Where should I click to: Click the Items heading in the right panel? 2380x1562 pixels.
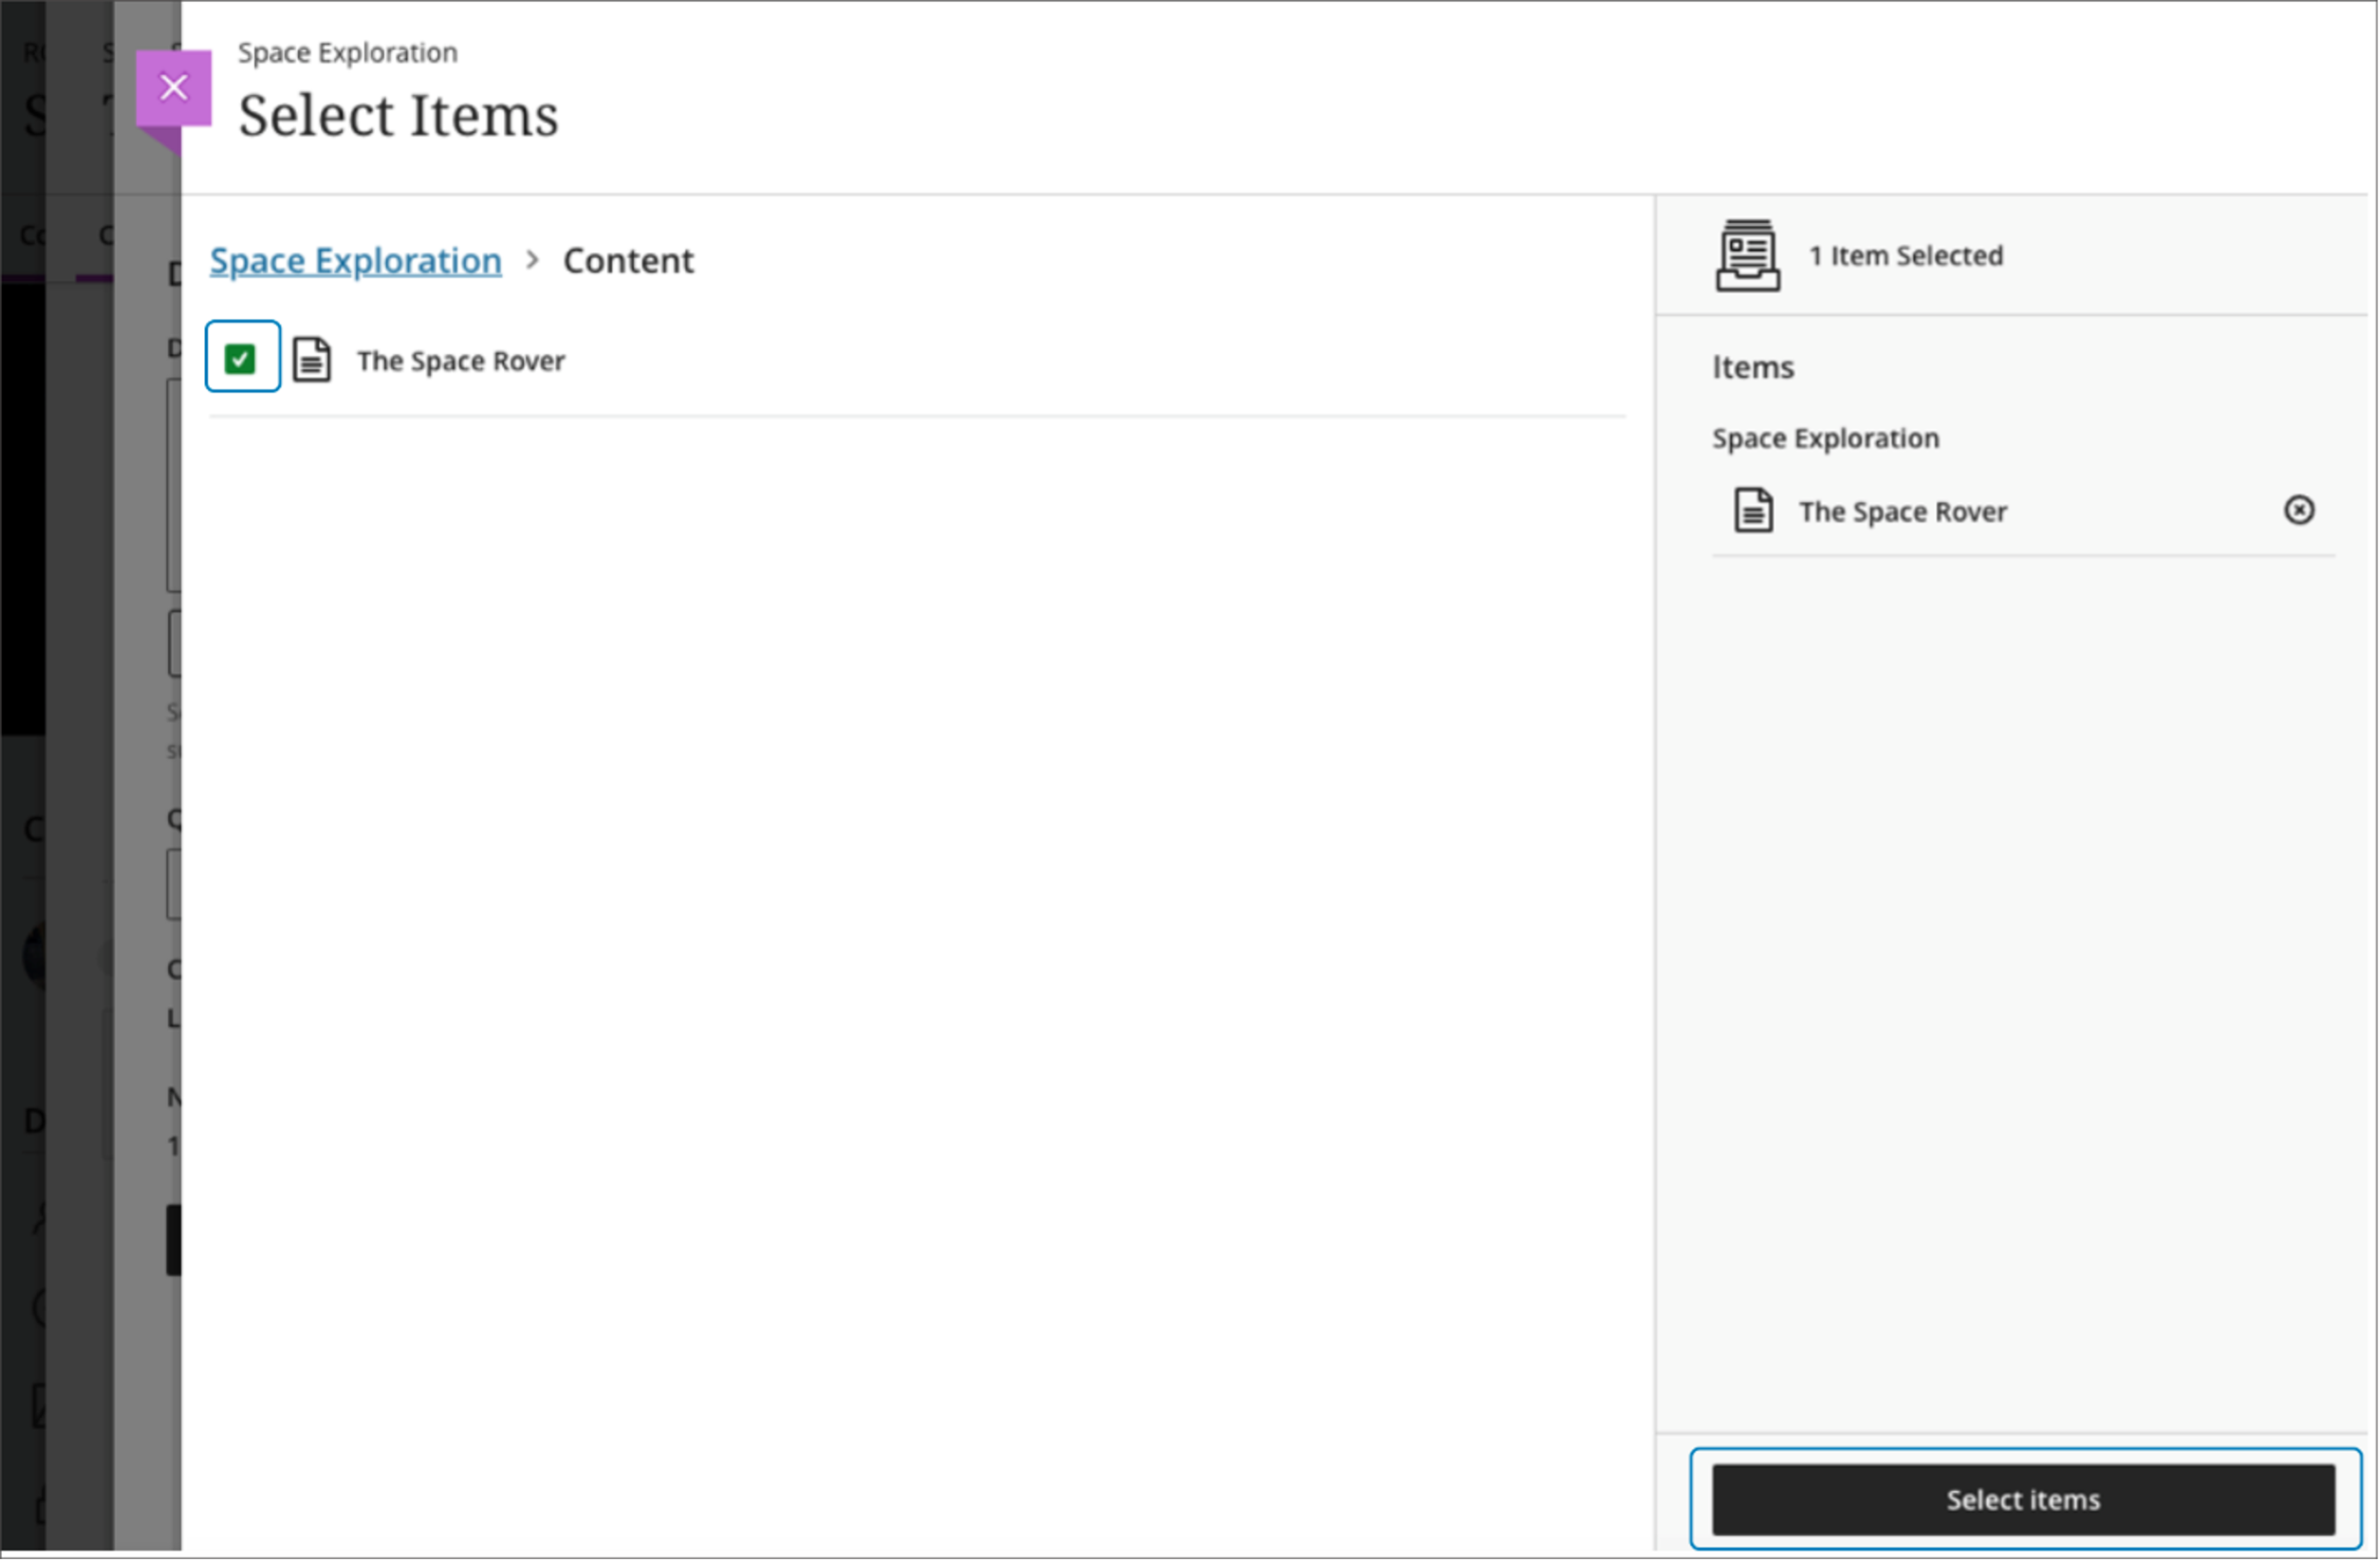pyautogui.click(x=1752, y=367)
